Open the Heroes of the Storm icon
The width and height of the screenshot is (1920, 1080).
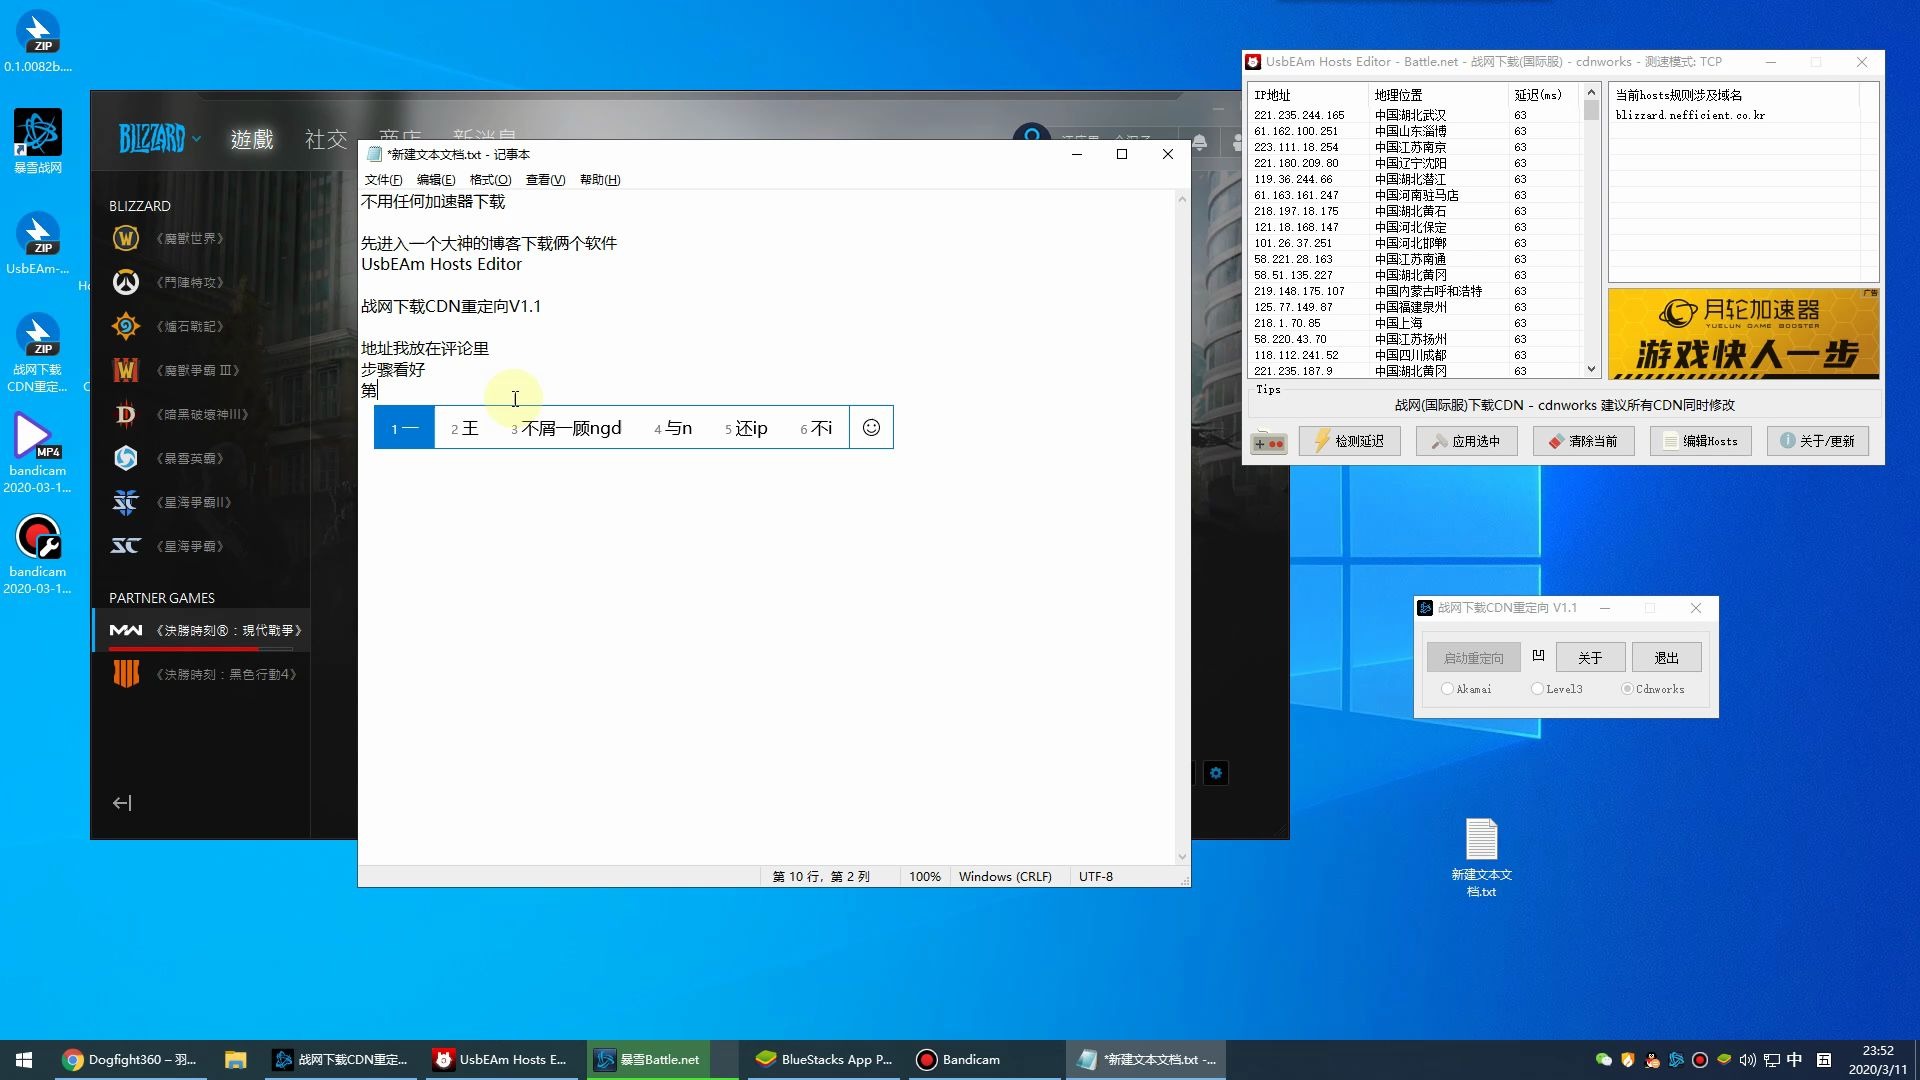pos(125,458)
